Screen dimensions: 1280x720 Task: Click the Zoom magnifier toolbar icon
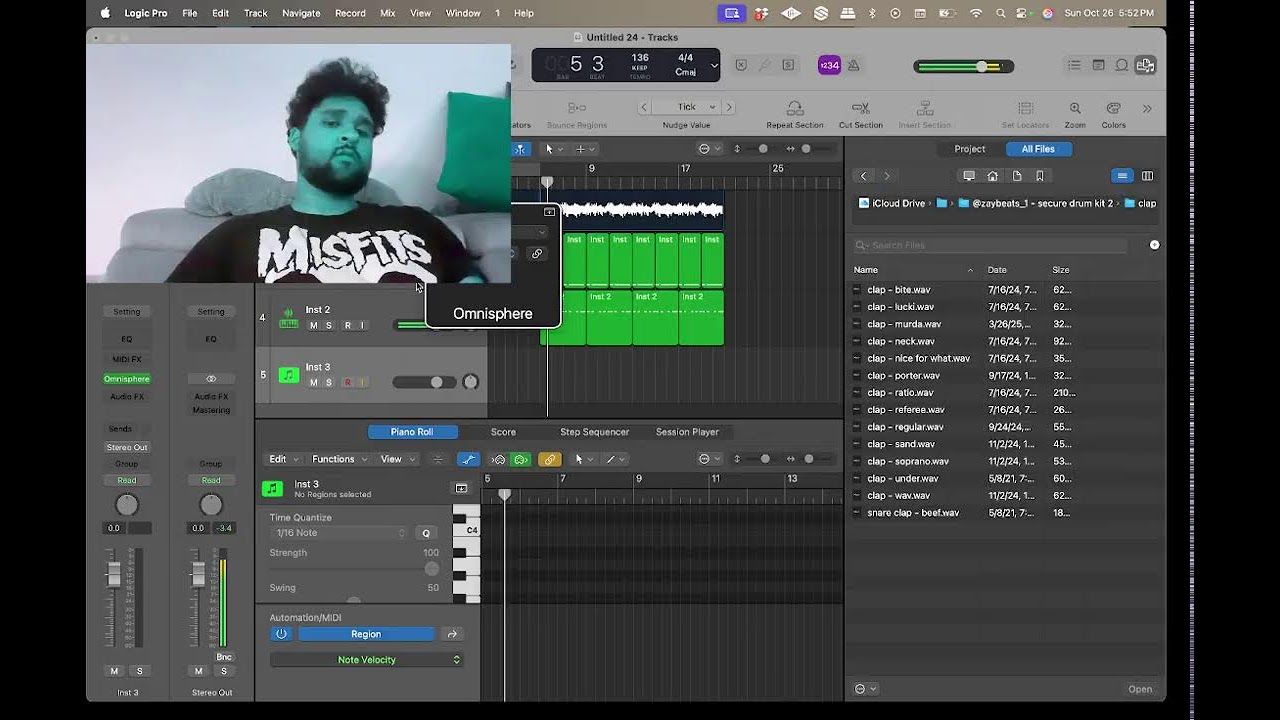coord(1075,108)
